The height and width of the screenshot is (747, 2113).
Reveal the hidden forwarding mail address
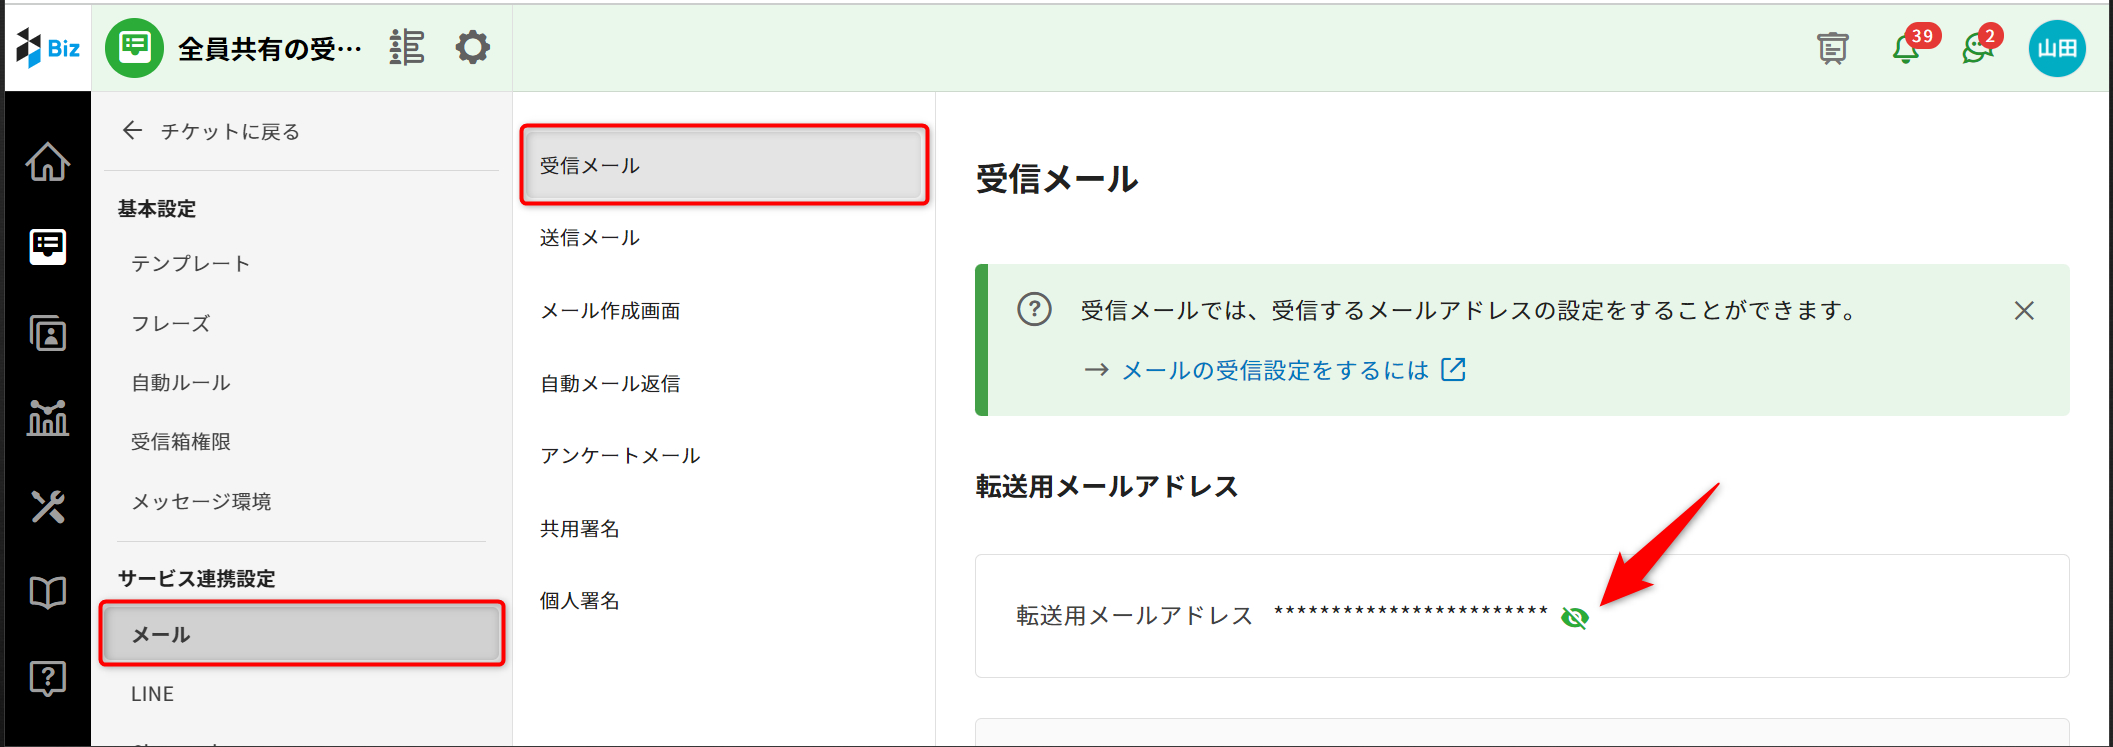(x=1574, y=618)
